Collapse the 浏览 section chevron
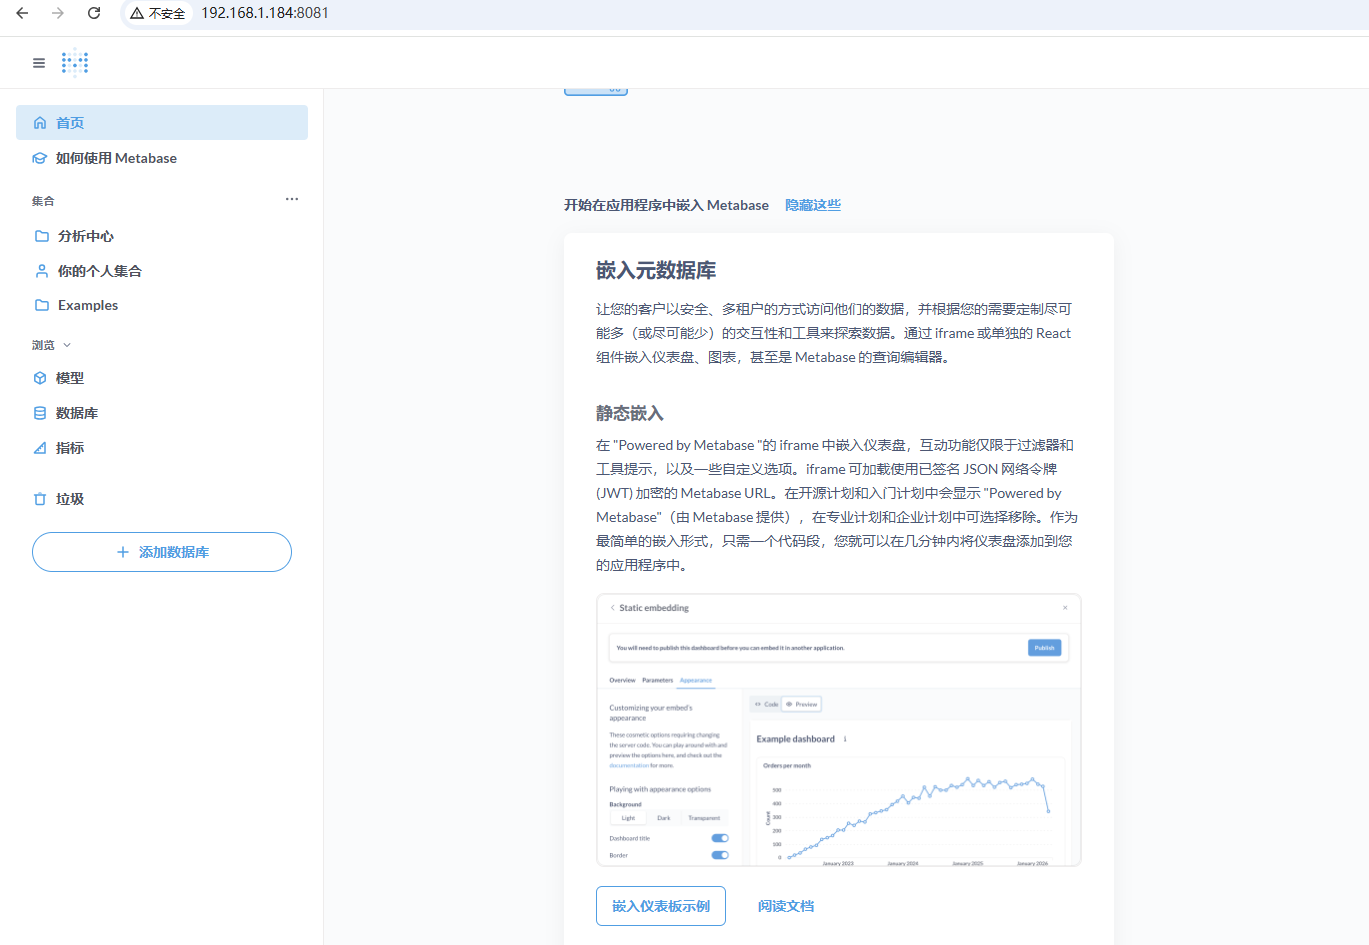Viewport: 1369px width, 945px height. pos(66,344)
